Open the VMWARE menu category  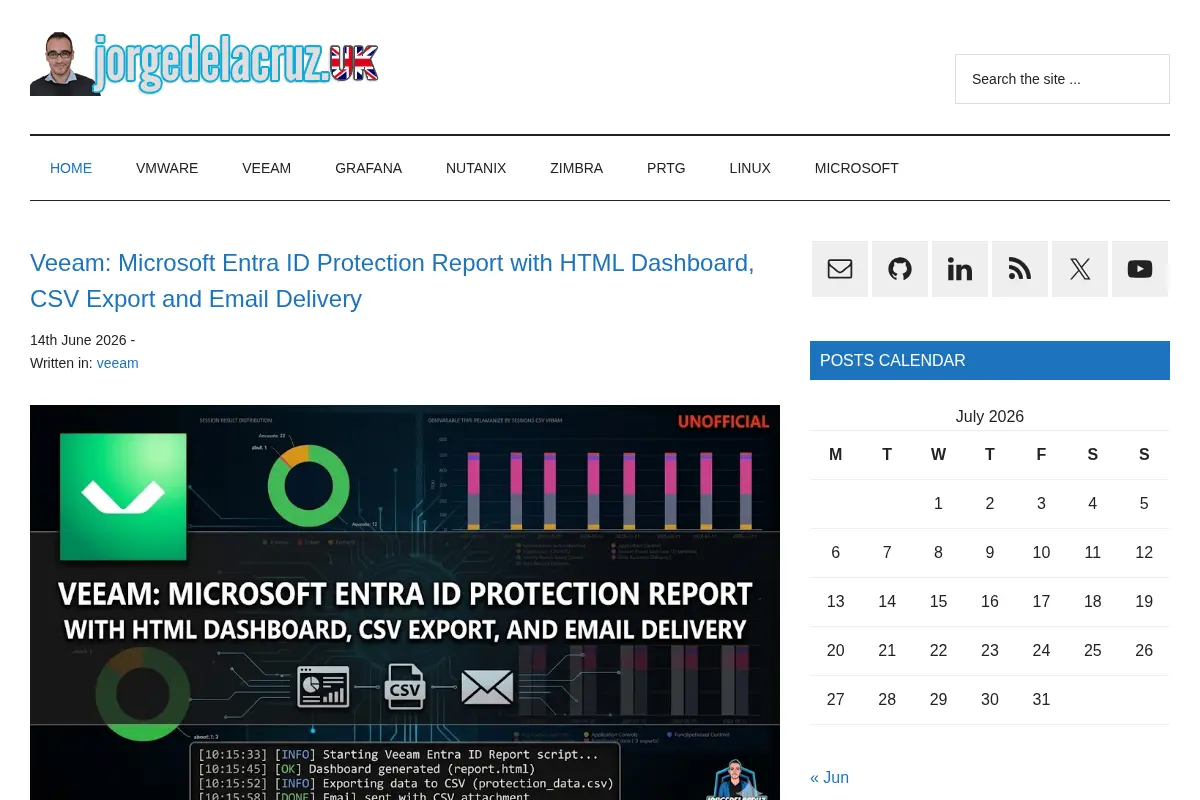(167, 168)
